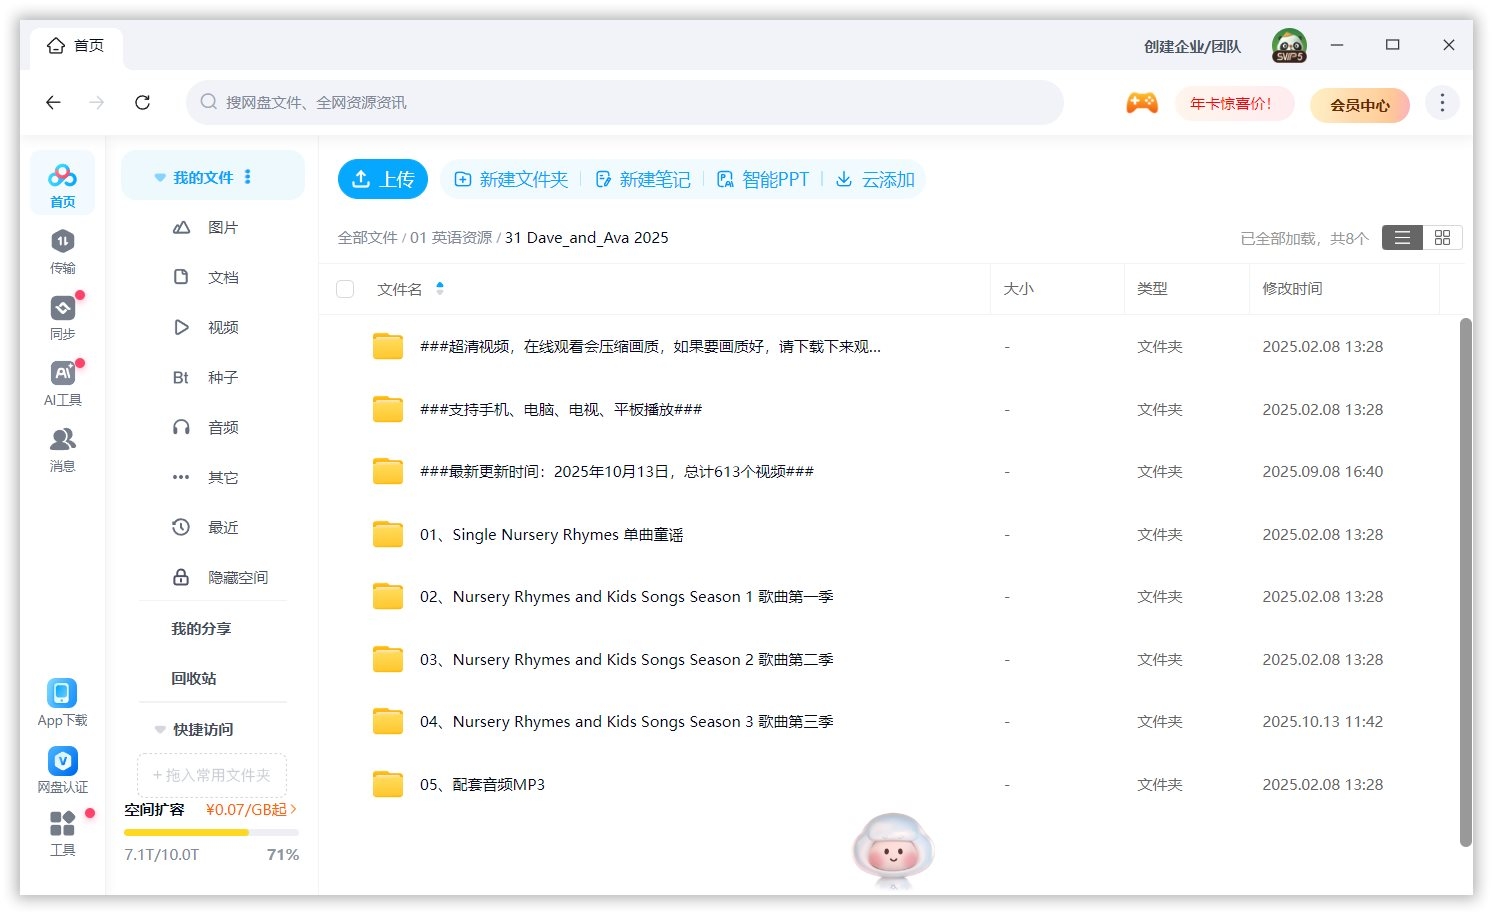Screen dimensions: 1493x915
Task: Click the storage 空间扩容 progress bar
Action: pos(211,832)
